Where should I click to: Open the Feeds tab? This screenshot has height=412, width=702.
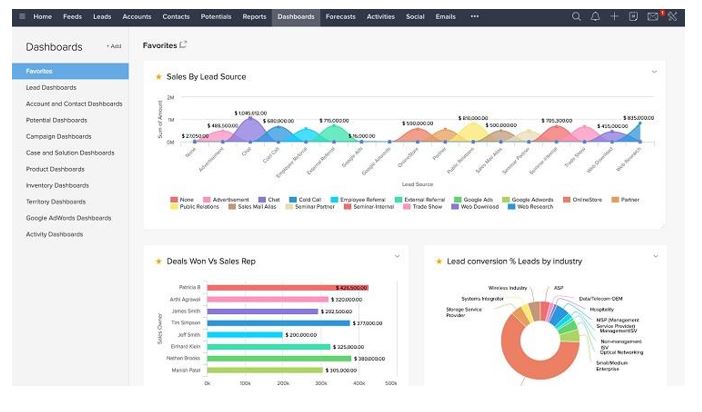72,17
